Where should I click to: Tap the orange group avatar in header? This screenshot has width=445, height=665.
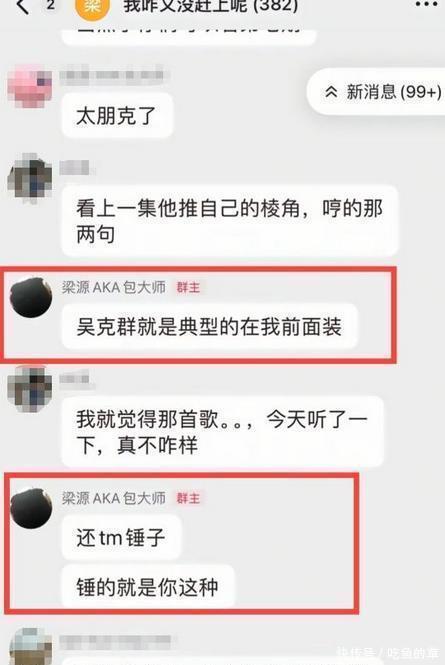pos(92,7)
